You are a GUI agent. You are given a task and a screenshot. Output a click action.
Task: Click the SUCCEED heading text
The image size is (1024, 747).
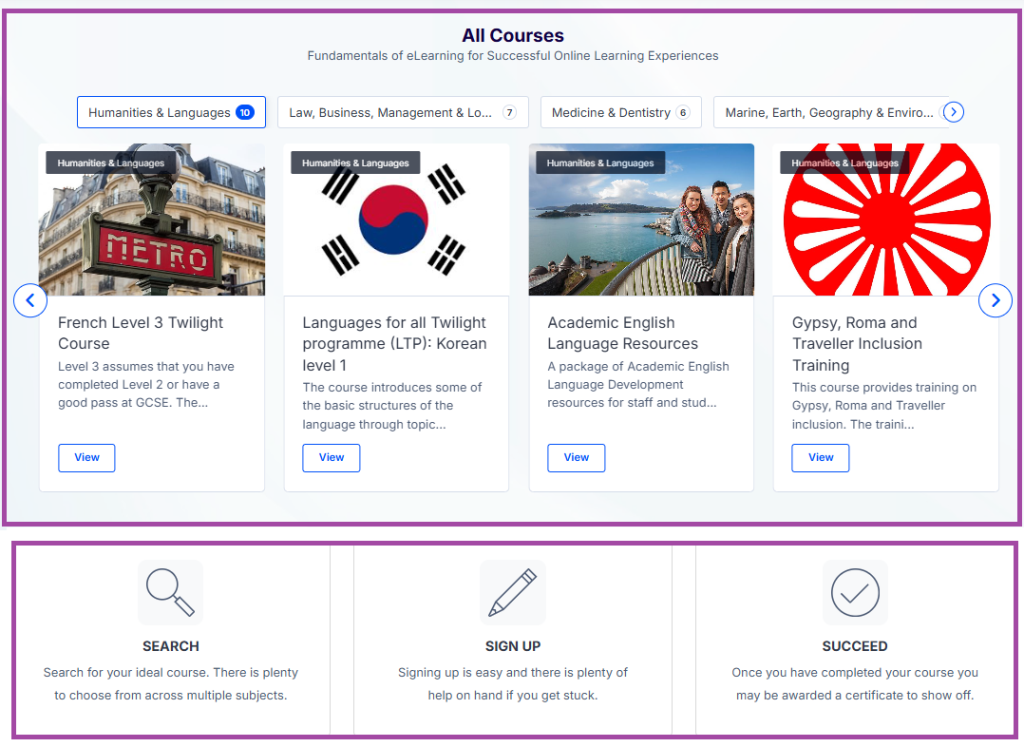[855, 646]
